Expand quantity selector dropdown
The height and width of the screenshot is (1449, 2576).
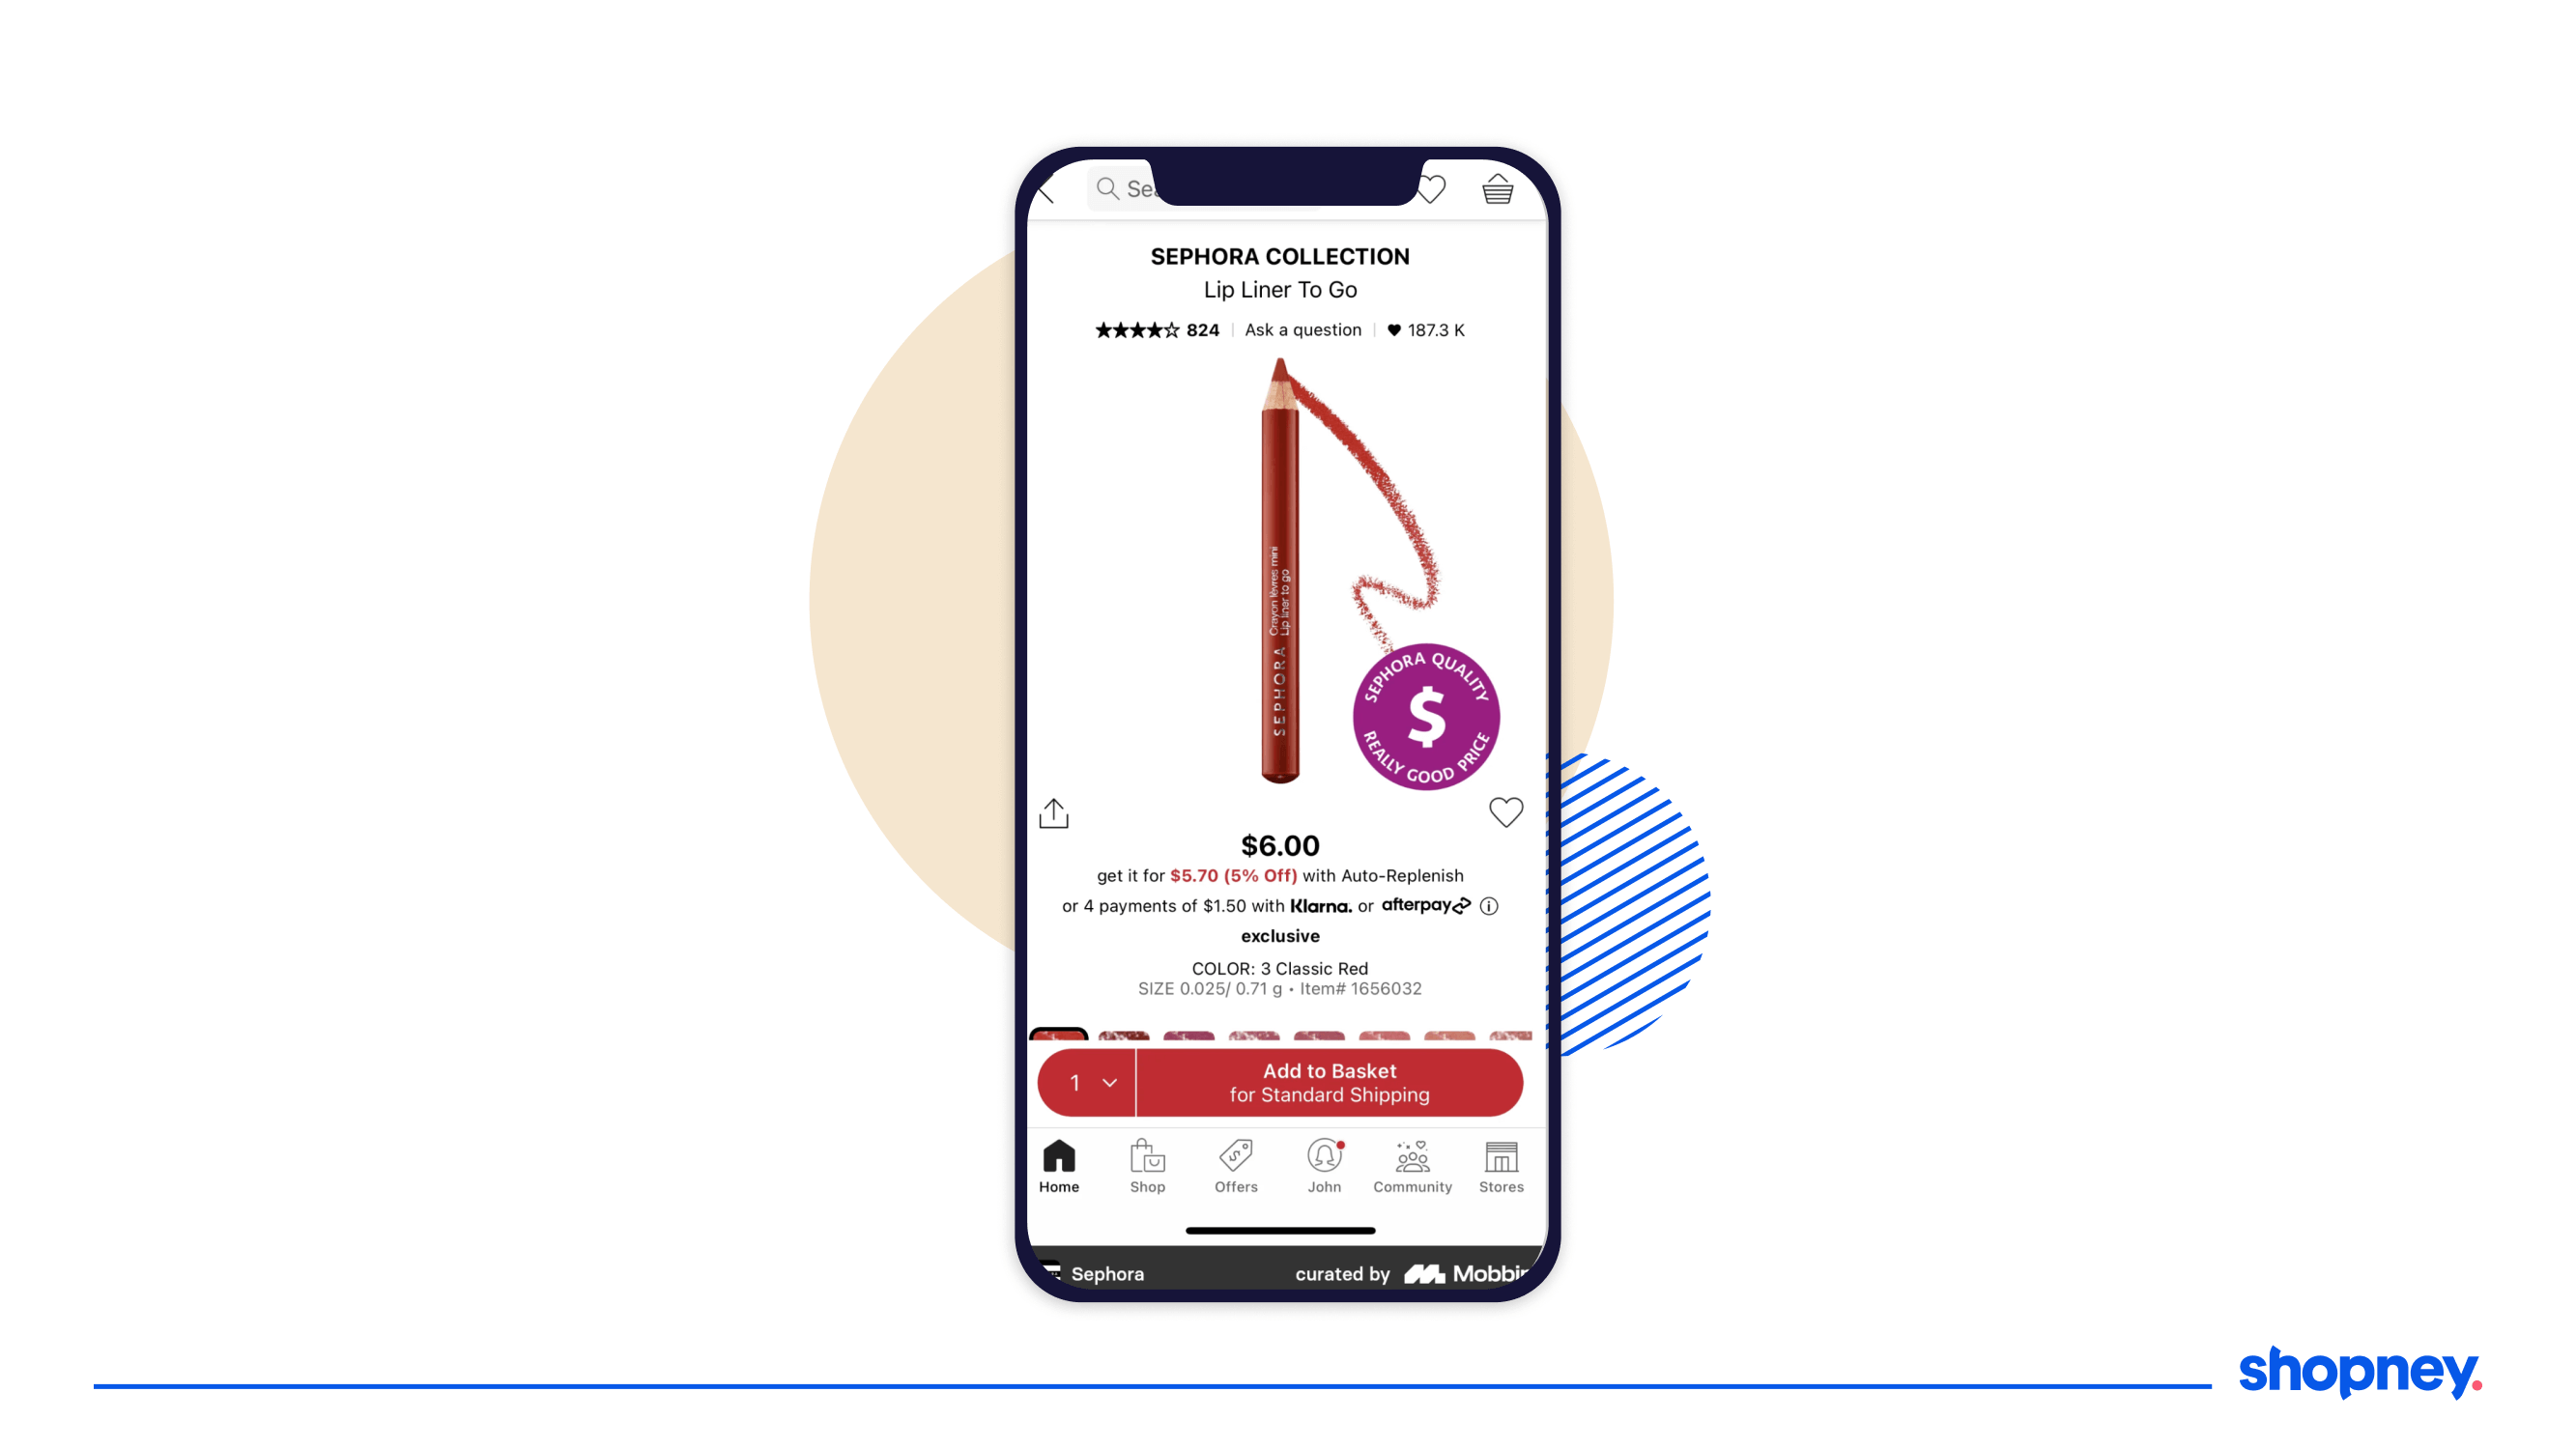click(x=1086, y=1081)
